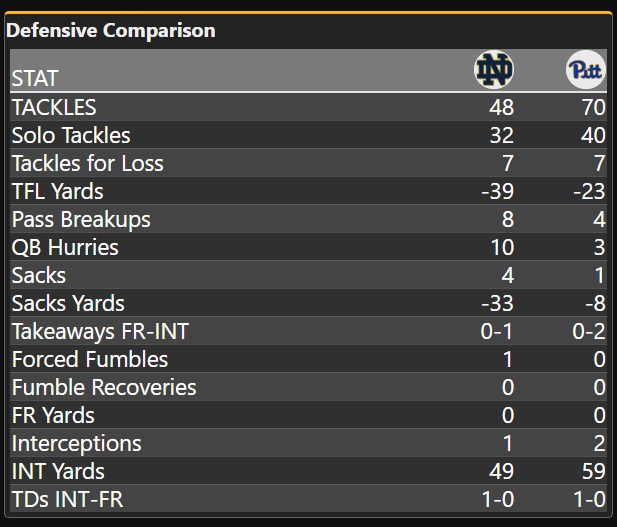Click the Sacks Yards label
617x527 pixels.
(x=68, y=303)
